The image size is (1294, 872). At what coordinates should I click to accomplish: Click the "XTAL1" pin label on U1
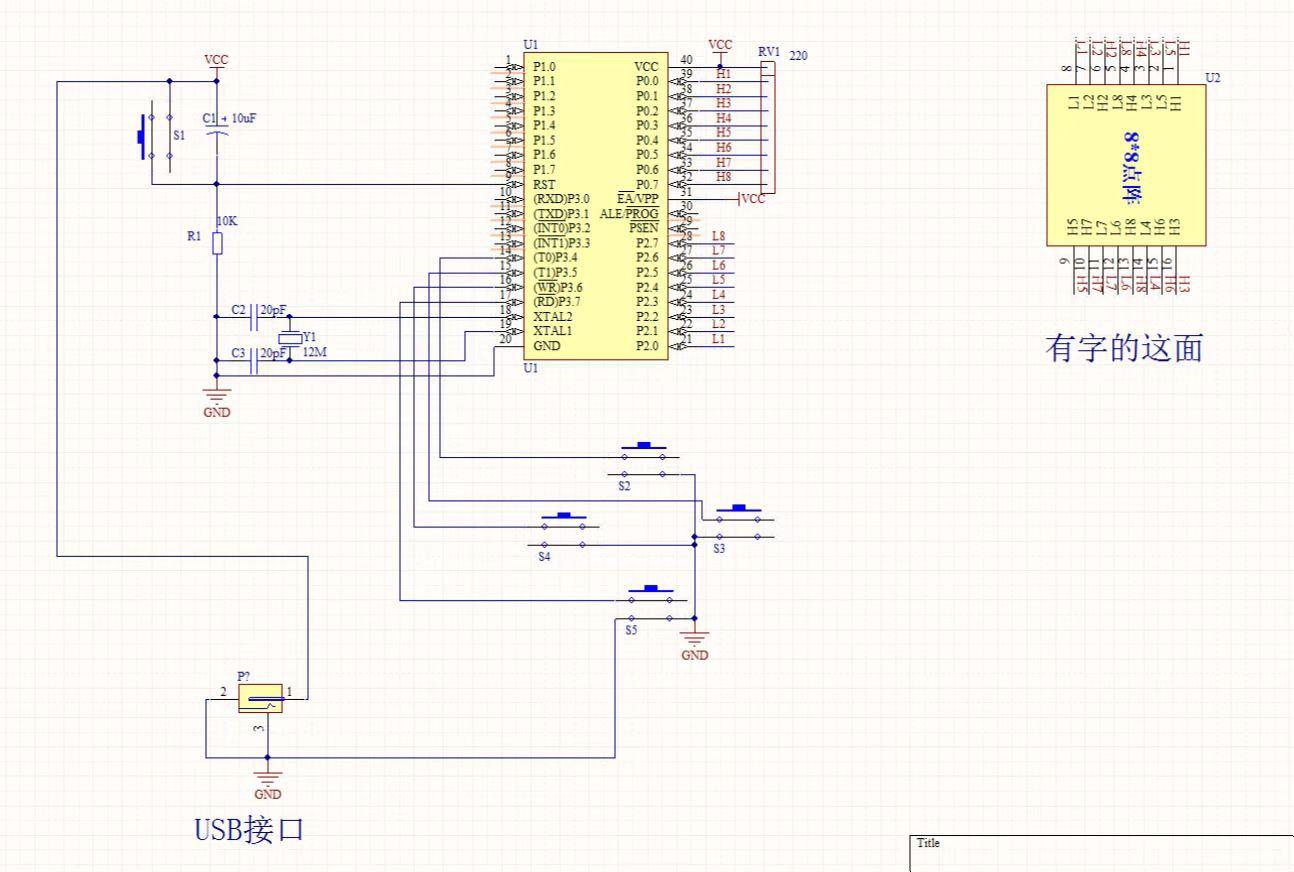pos(552,331)
